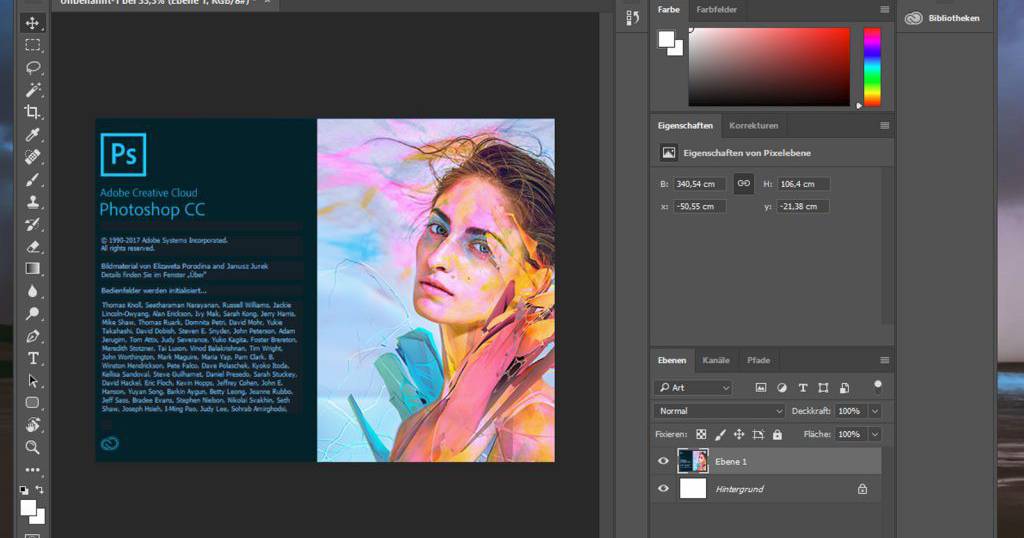Viewport: 1024px width, 538px height.
Task: Expand the Deckkraft slider arrow
Action: [x=874, y=411]
